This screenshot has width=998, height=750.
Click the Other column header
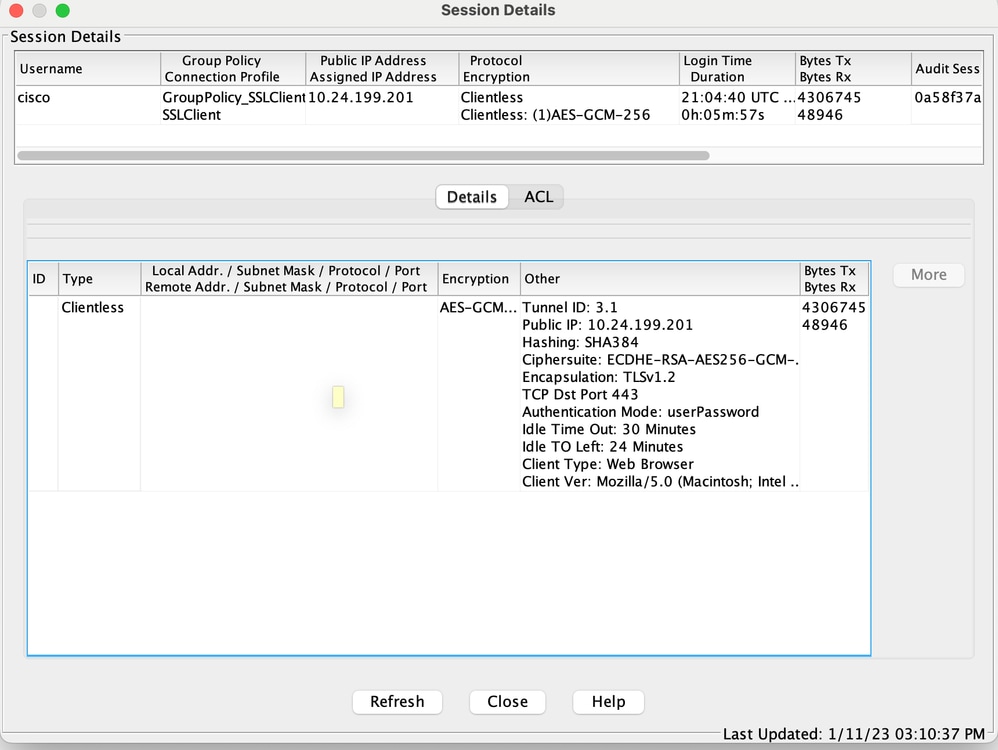click(x=660, y=279)
